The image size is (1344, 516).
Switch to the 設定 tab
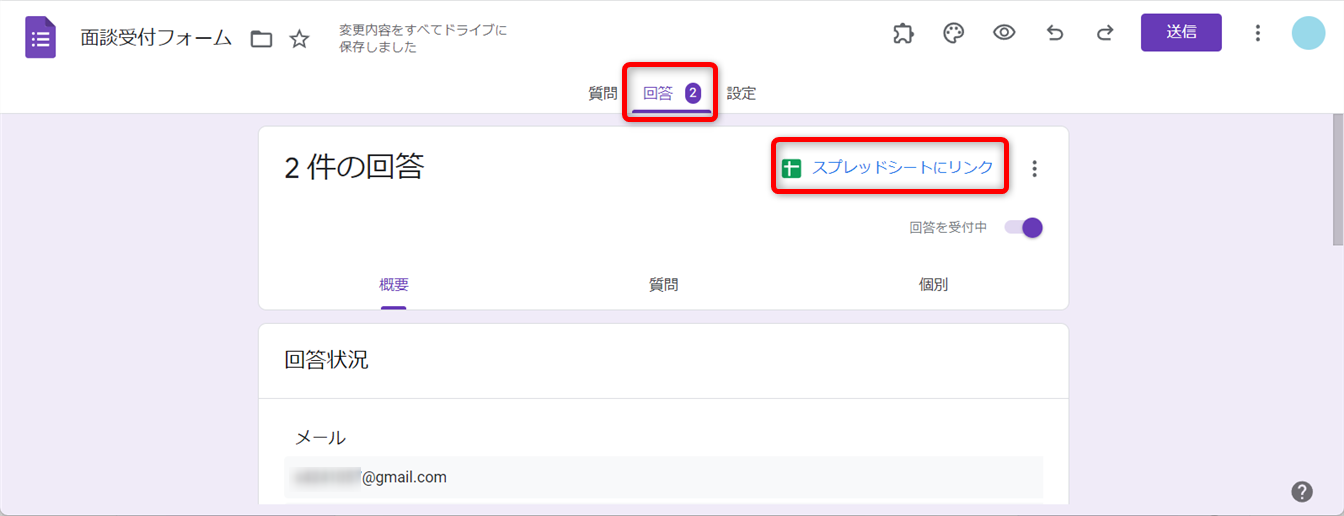pos(741,93)
